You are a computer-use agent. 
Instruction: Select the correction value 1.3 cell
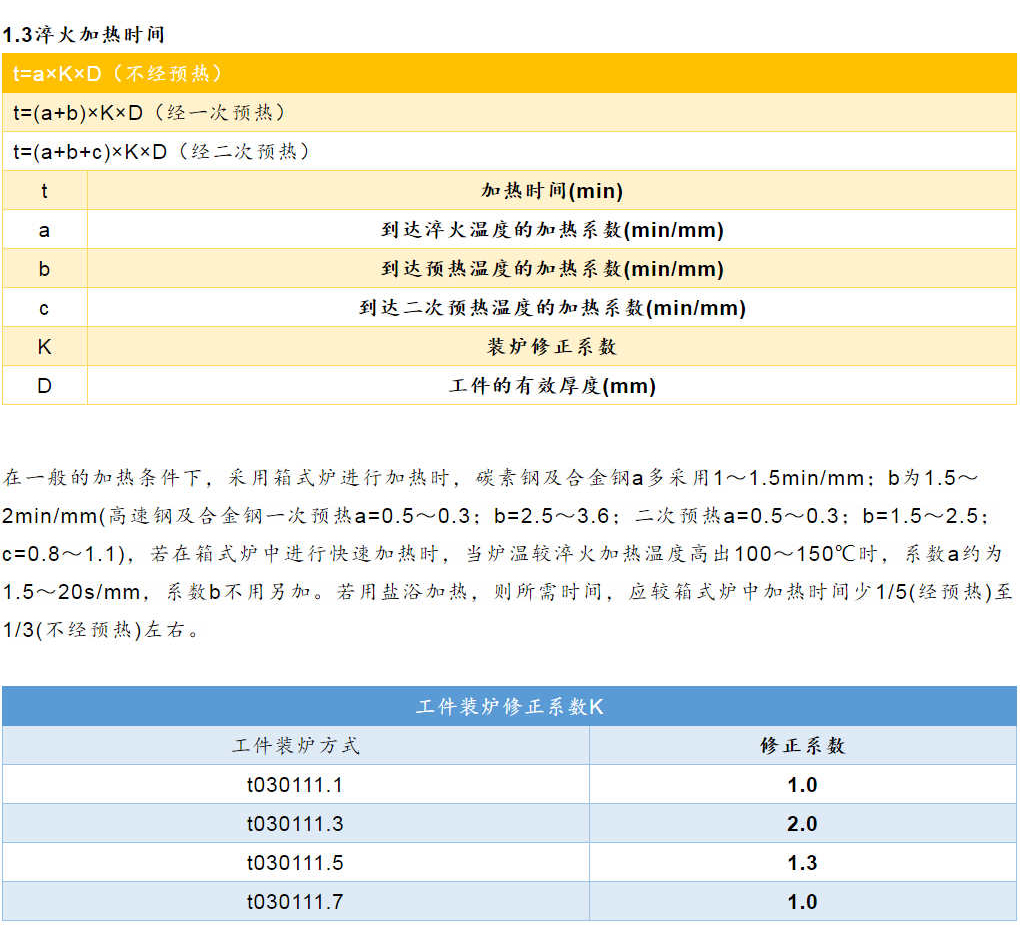tap(800, 862)
